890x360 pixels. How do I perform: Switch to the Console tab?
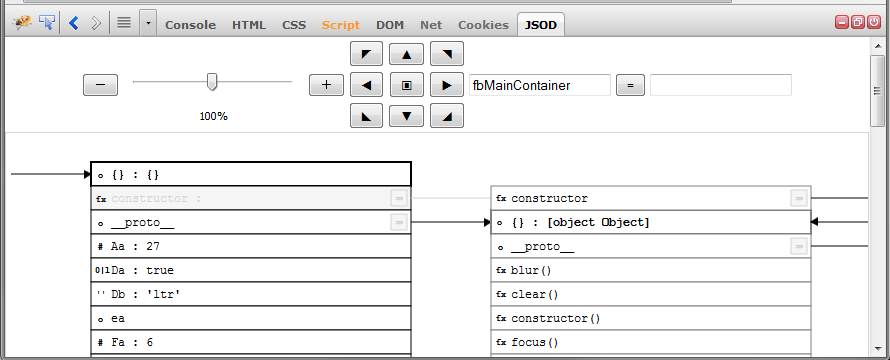[x=191, y=25]
